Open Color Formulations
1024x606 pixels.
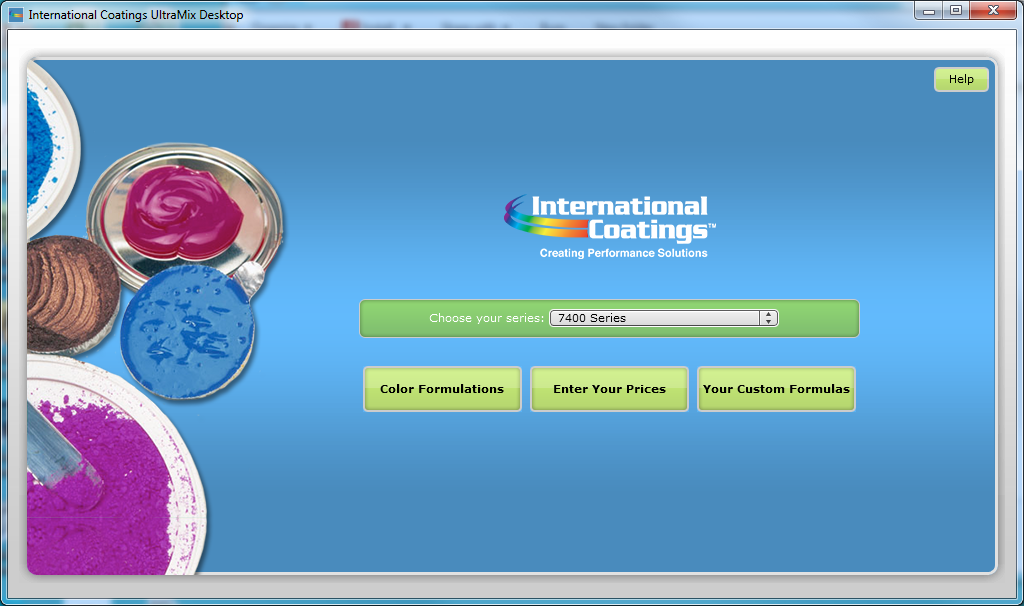(442, 389)
